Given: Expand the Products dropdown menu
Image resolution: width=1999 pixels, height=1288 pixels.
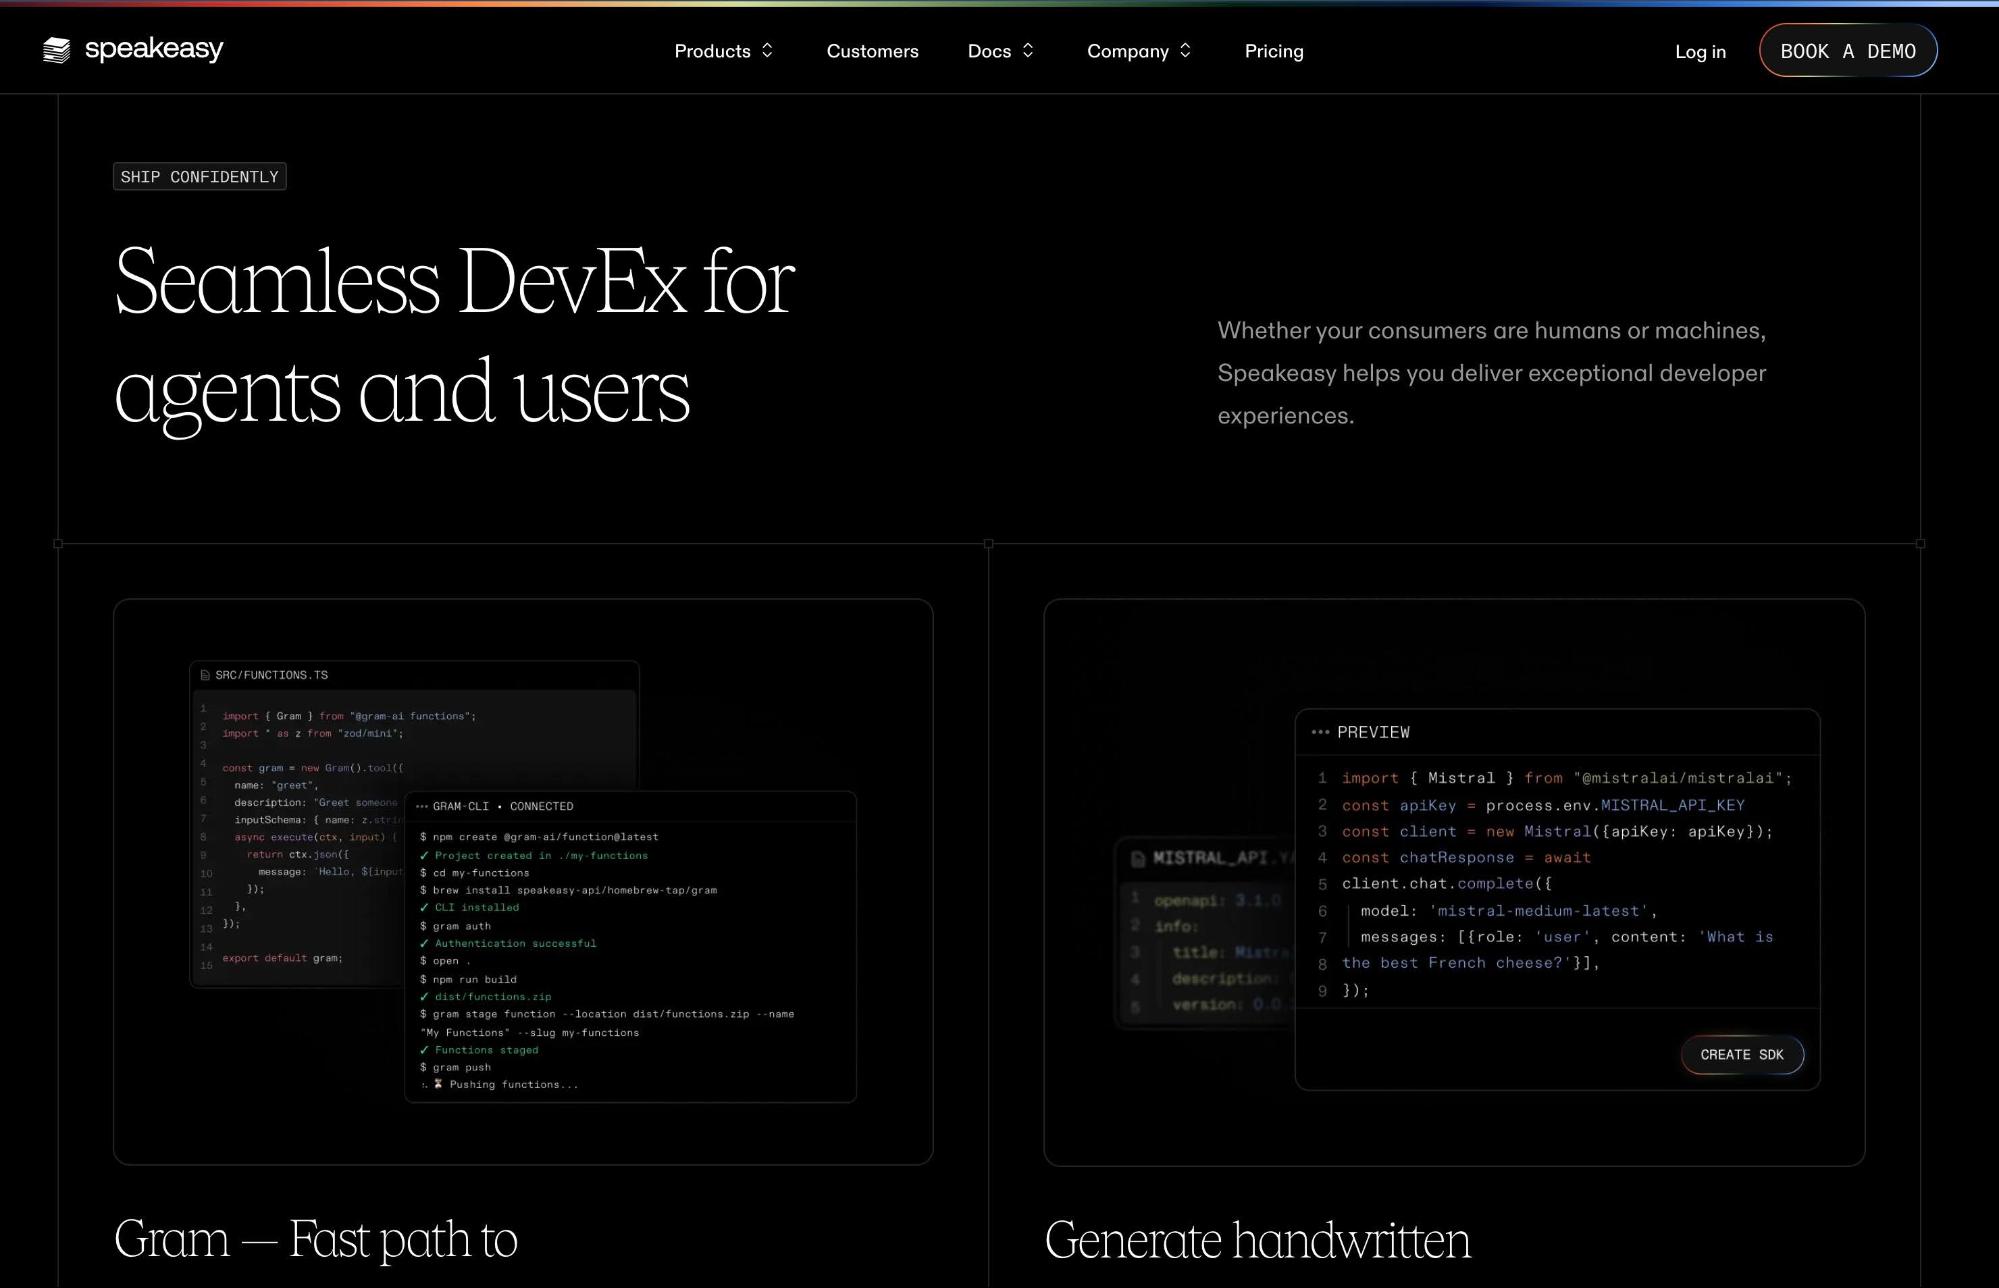Looking at the screenshot, I should click(x=723, y=51).
